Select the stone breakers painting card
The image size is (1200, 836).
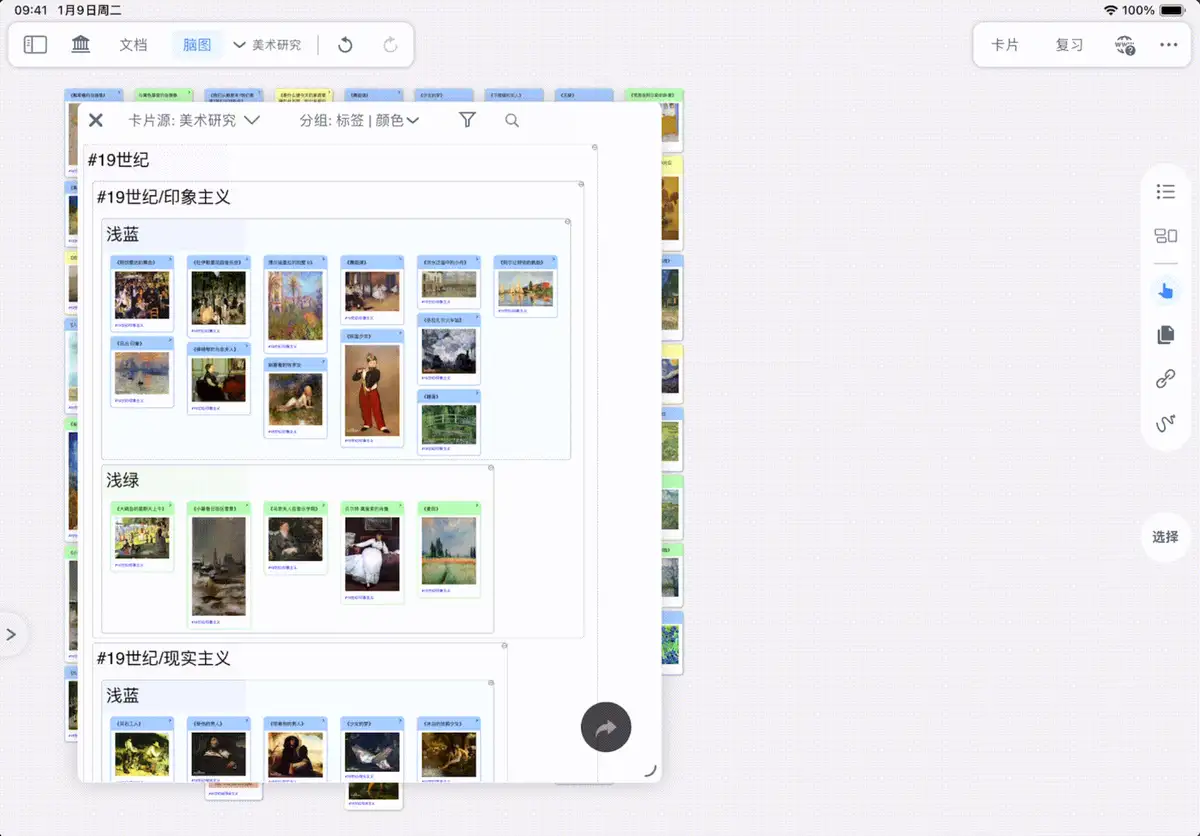pyautogui.click(x=142, y=749)
